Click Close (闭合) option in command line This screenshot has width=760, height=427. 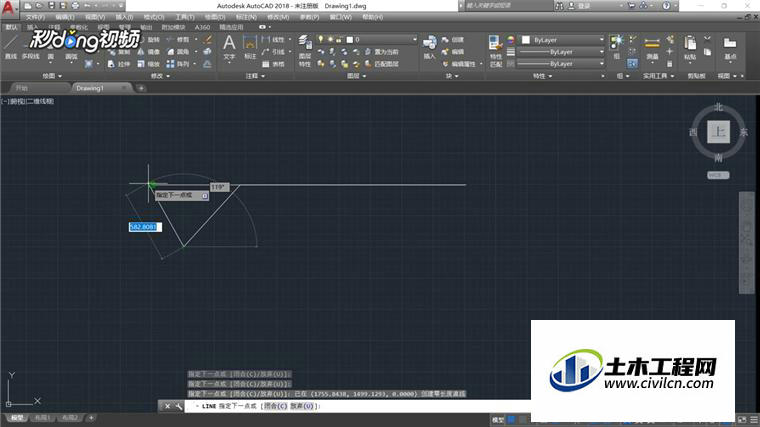[x=275, y=406]
